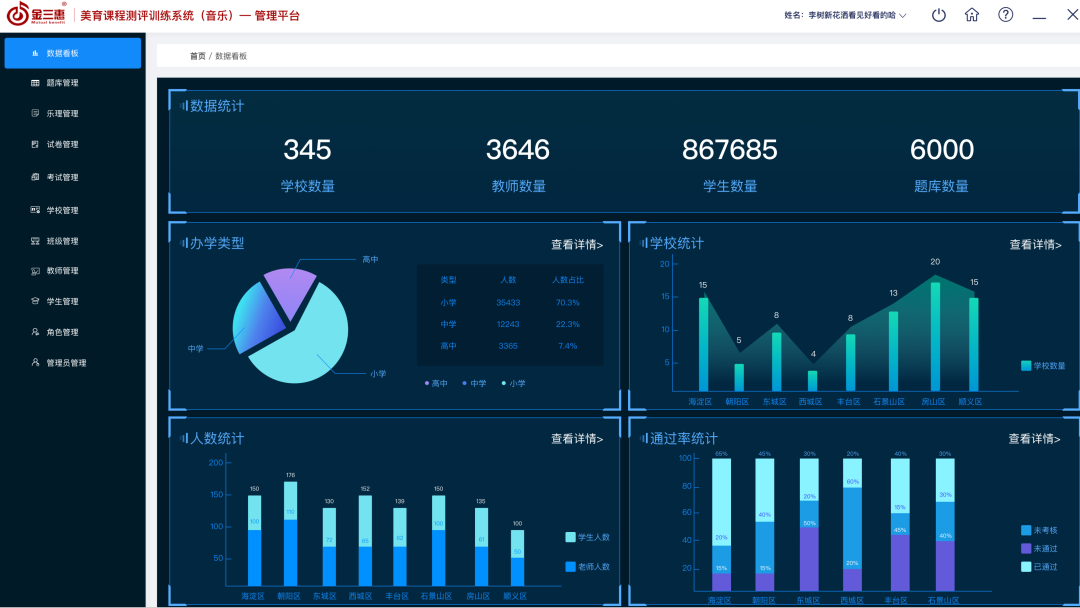This screenshot has width=1080, height=608.
Task: Click the 试卷管理 sidebar icon
Action: tap(36, 144)
